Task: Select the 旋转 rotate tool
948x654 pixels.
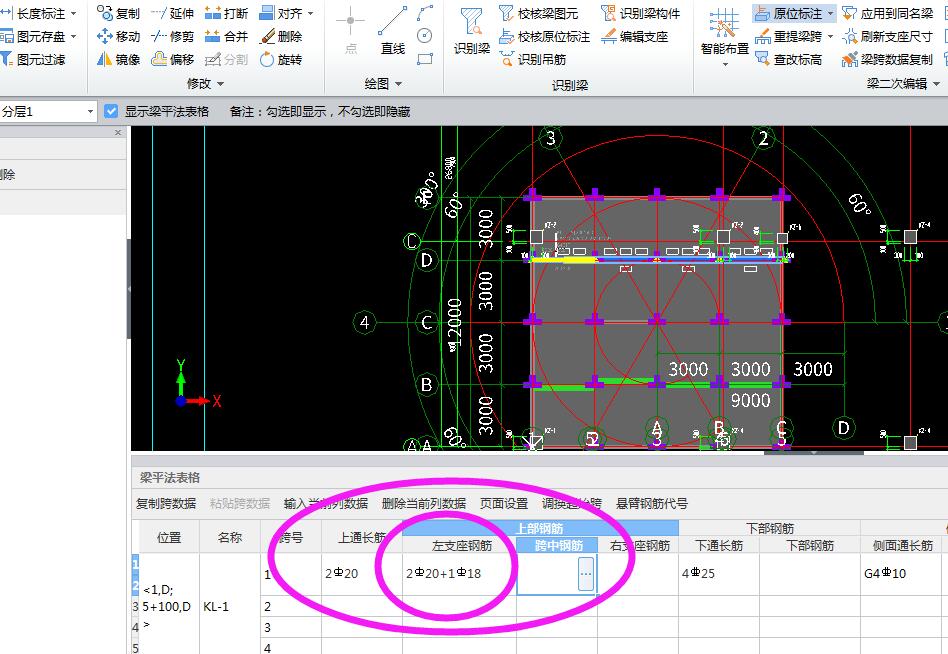Action: pyautogui.click(x=281, y=59)
